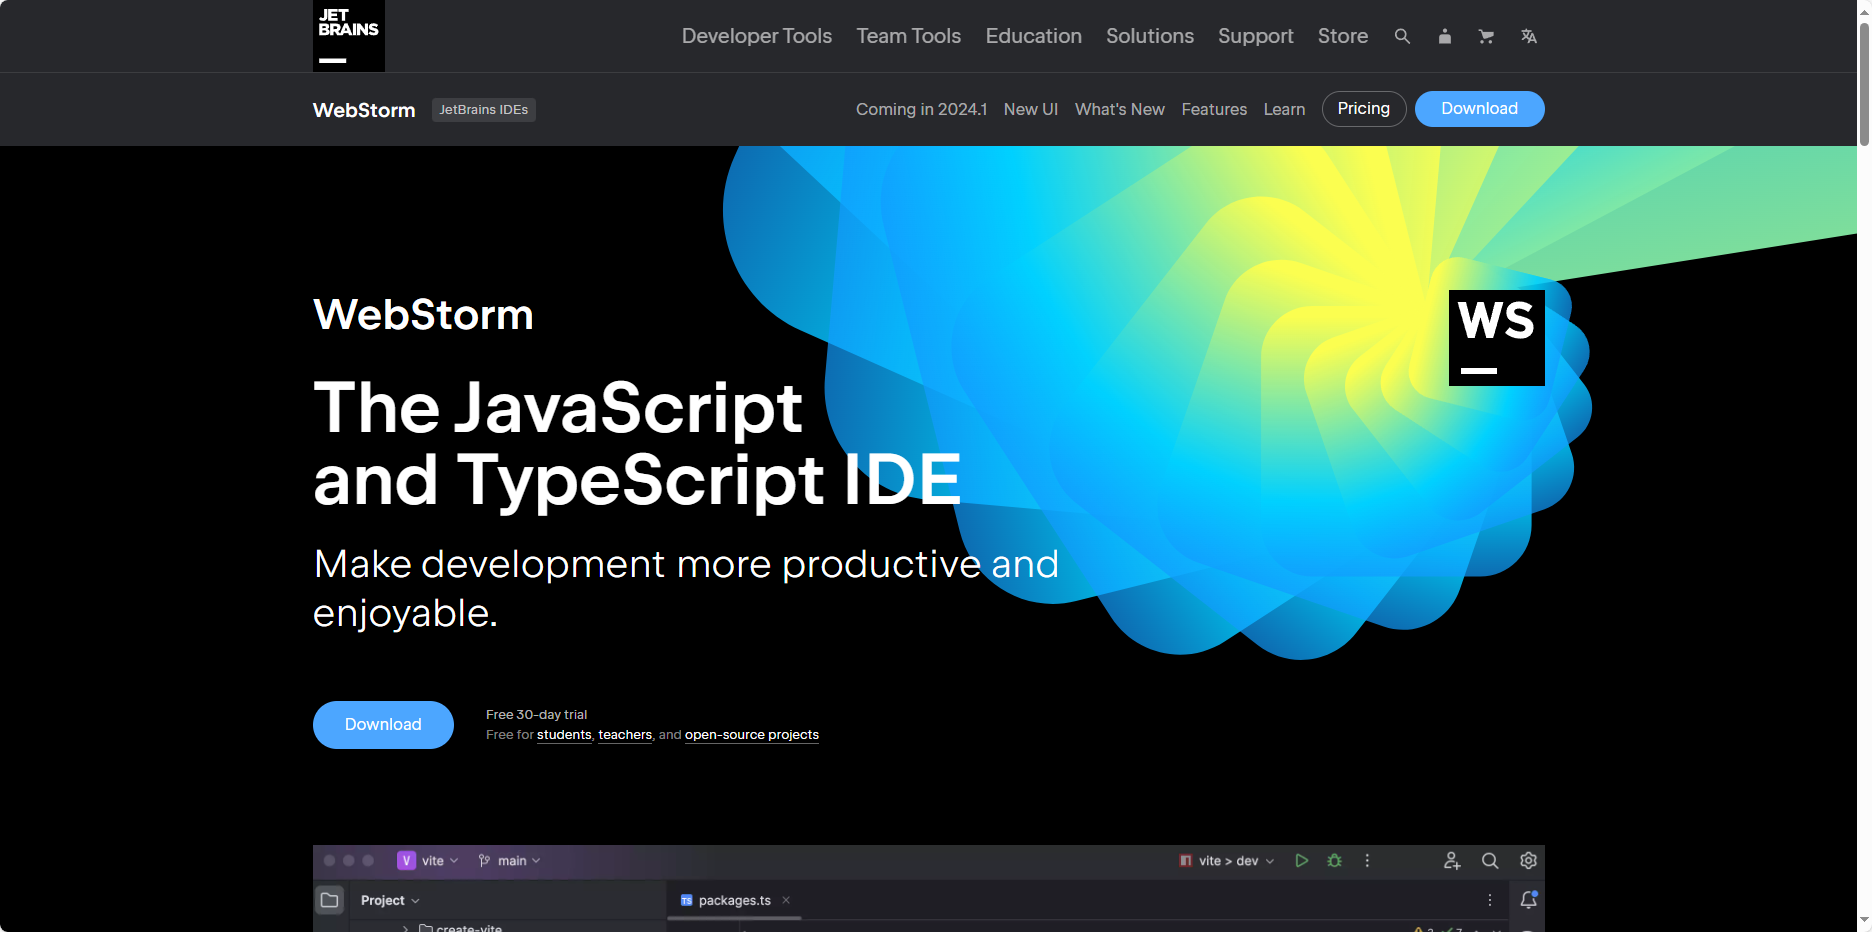Click the JetBrains logo
1872x932 pixels.
(x=348, y=36)
